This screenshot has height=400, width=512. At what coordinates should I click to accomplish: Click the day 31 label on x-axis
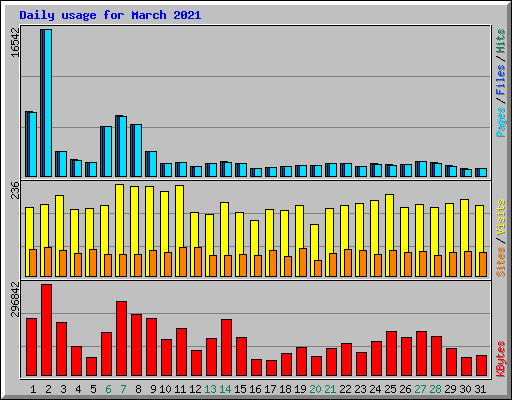coord(480,389)
